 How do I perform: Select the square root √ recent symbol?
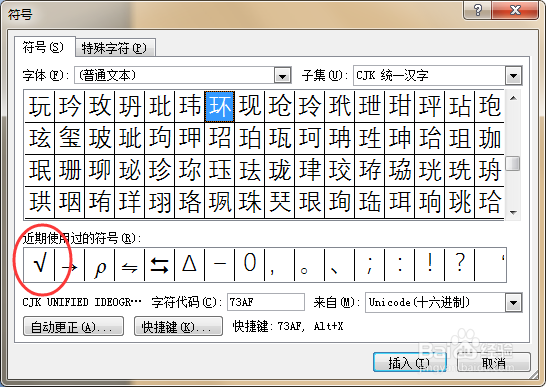(39, 265)
